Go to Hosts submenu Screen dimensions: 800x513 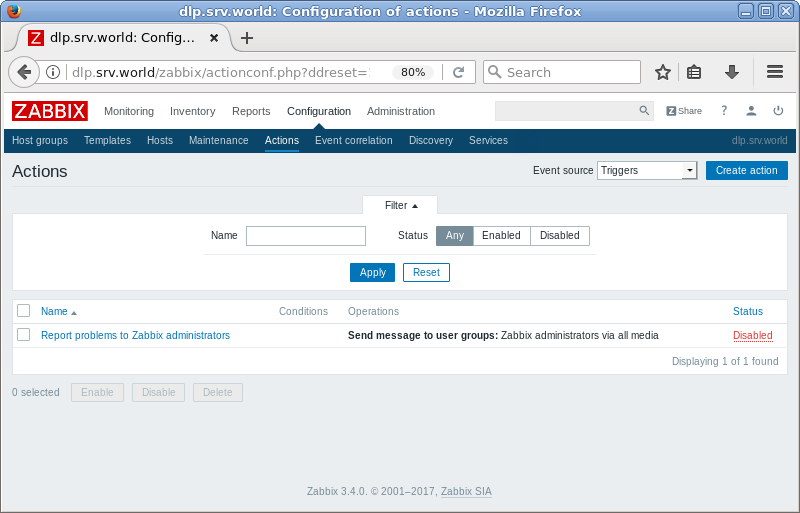tap(160, 140)
